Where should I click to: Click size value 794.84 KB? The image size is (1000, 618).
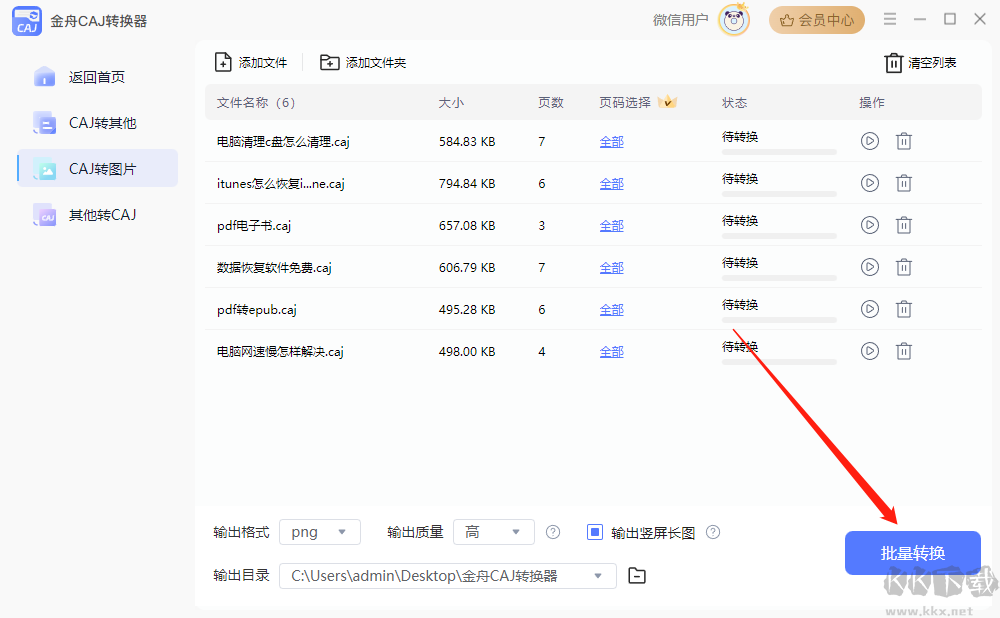pos(467,184)
